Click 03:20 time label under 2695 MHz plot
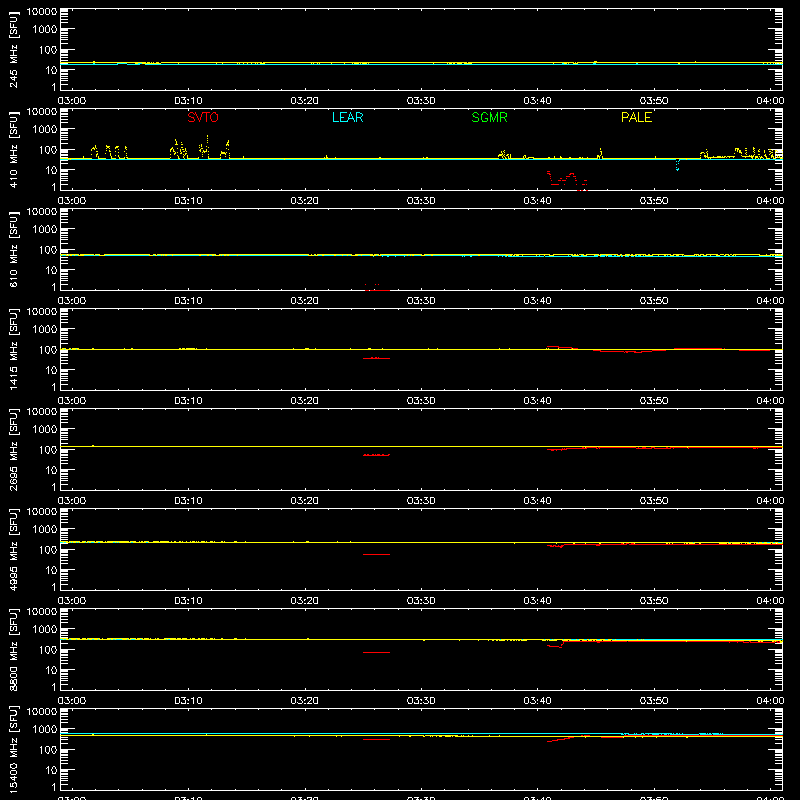The height and width of the screenshot is (800, 800). pyautogui.click(x=305, y=501)
